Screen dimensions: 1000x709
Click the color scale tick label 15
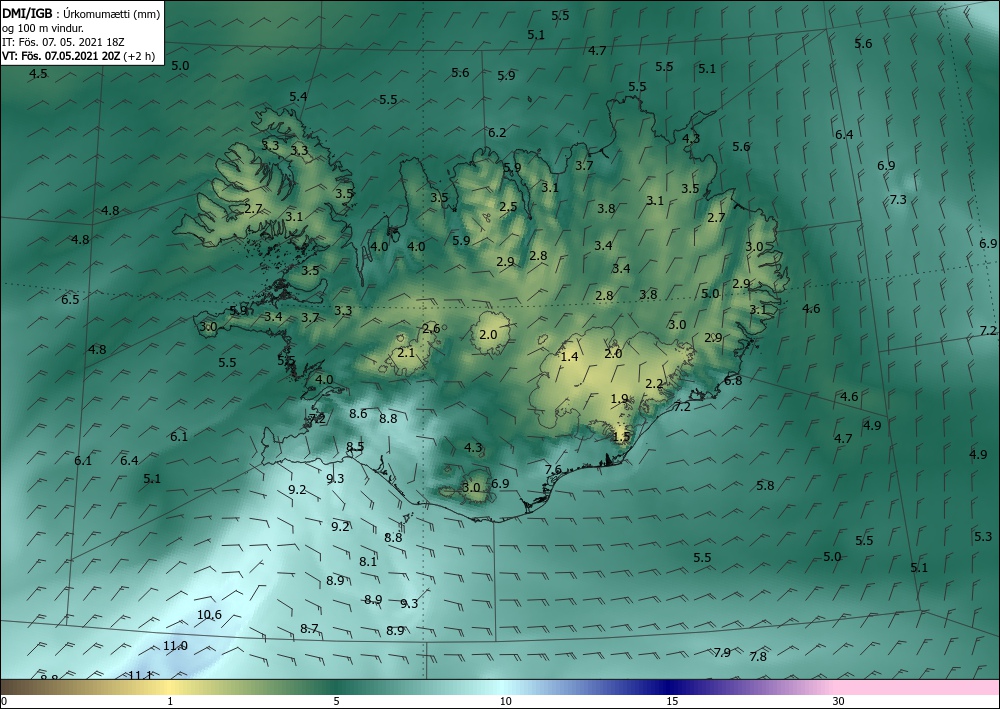(672, 702)
